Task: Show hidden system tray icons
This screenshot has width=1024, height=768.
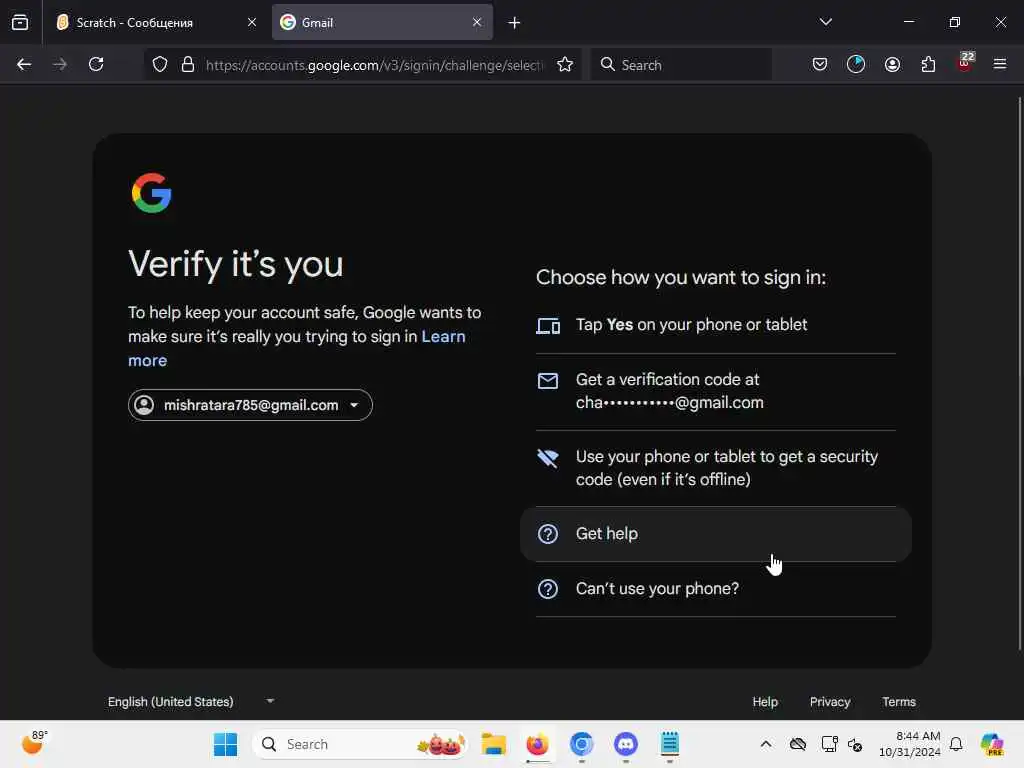Action: [766, 744]
